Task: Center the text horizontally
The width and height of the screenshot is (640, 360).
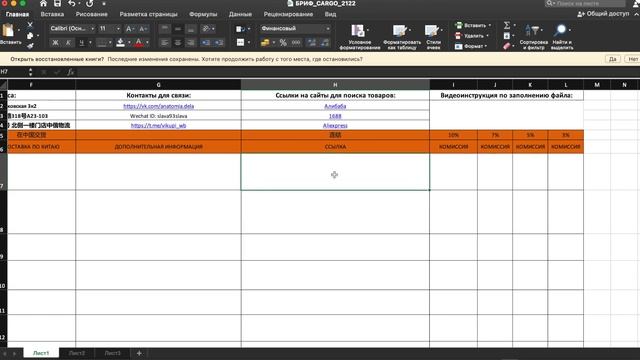Action: [178, 42]
